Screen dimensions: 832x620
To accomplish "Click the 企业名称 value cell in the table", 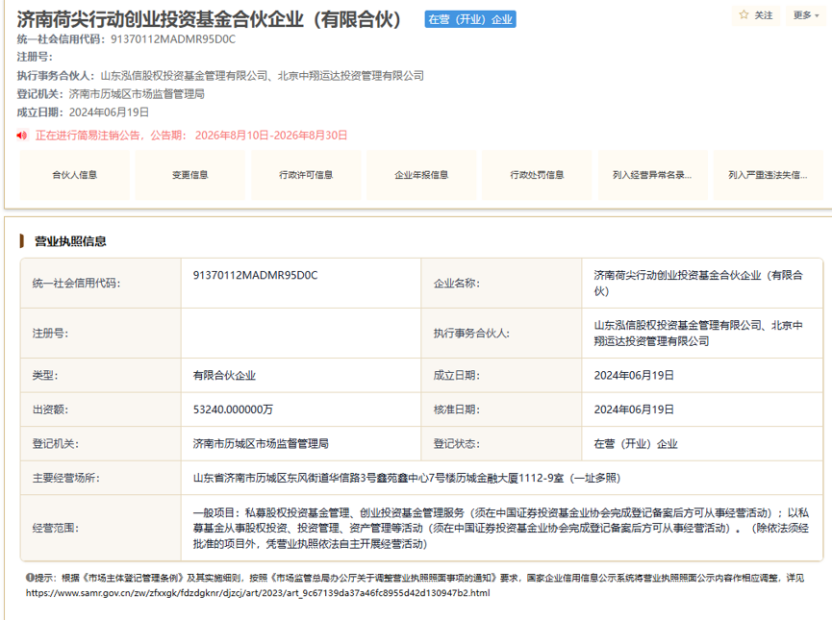I will (x=701, y=283).
